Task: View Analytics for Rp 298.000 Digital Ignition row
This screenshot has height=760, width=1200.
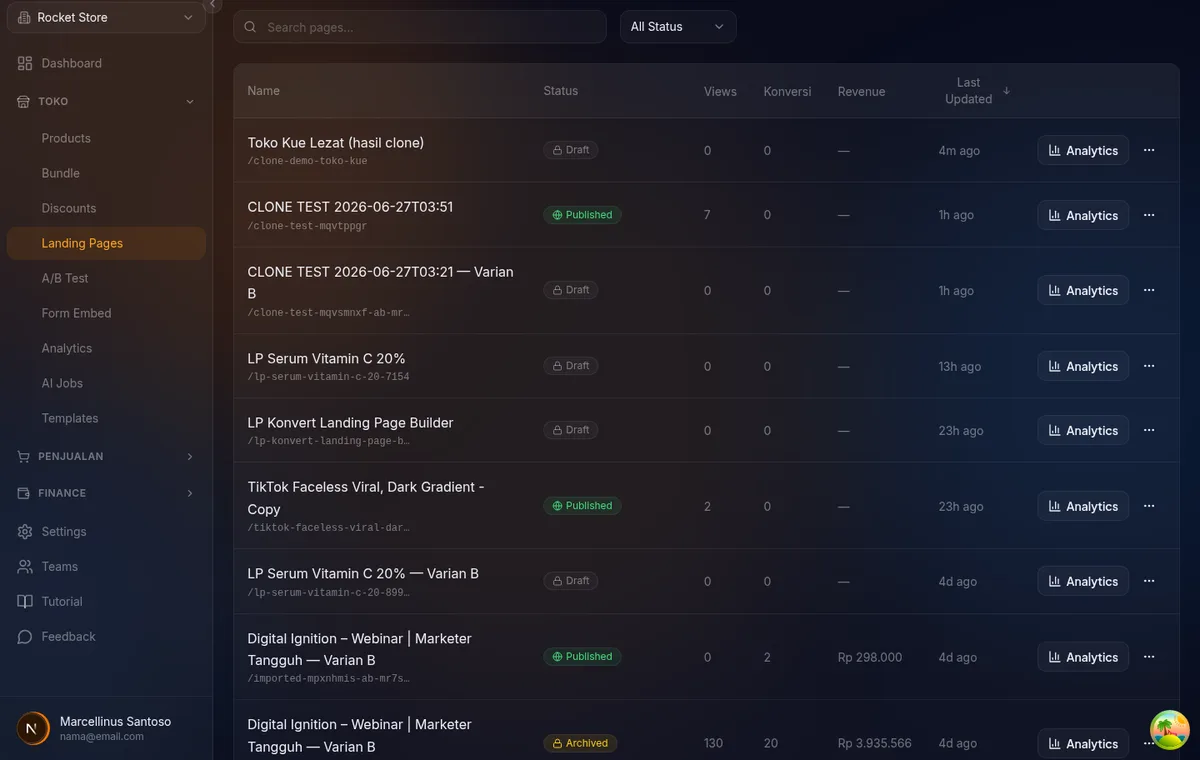Action: point(1083,657)
